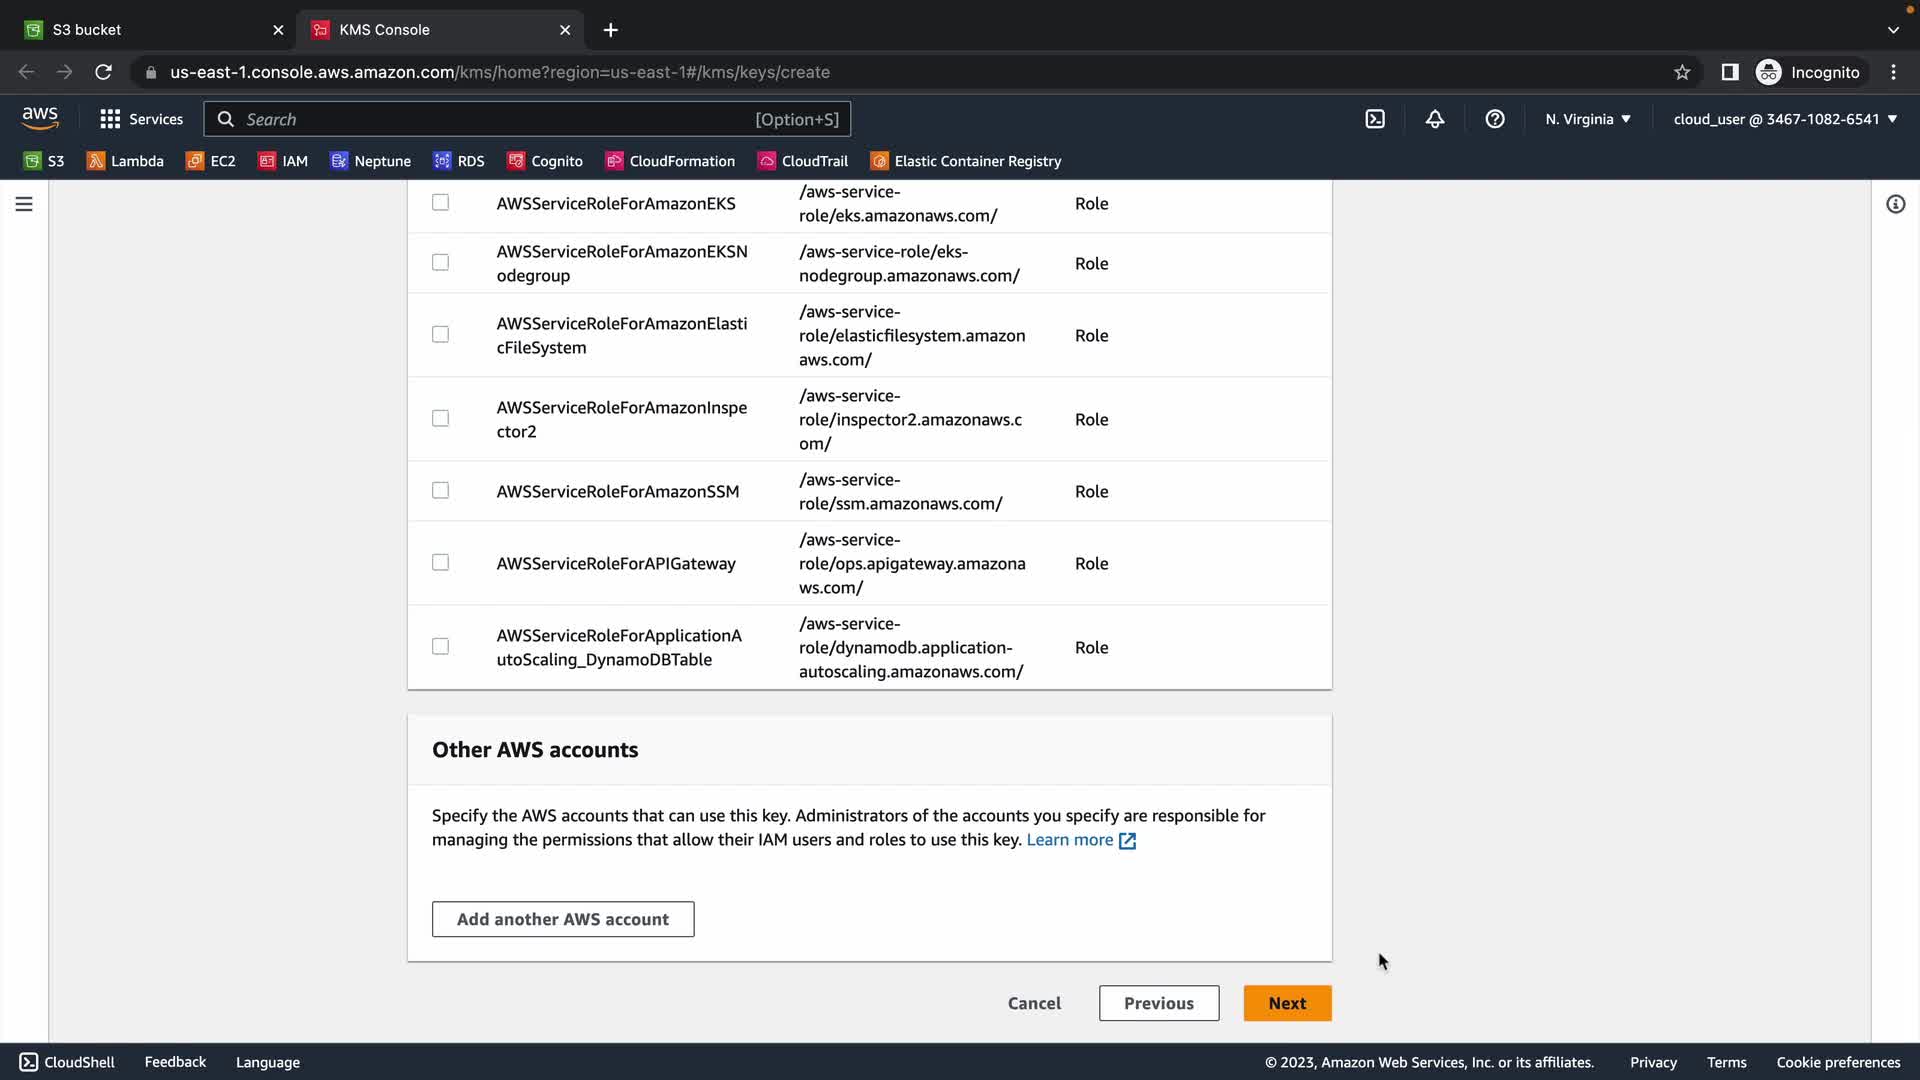
Task: Open Elastic Container Registry shortcut
Action: coord(966,161)
